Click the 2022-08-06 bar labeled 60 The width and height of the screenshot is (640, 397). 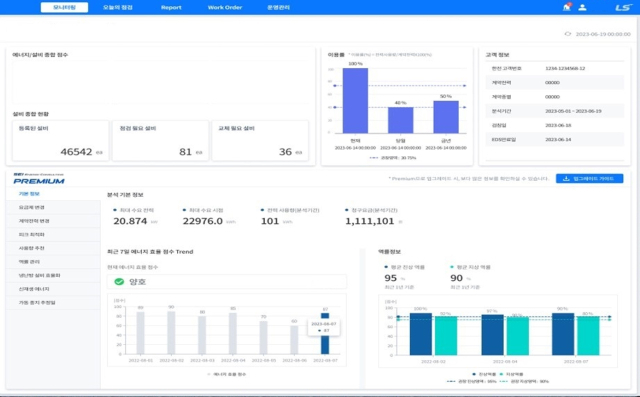pyautogui.click(x=294, y=340)
